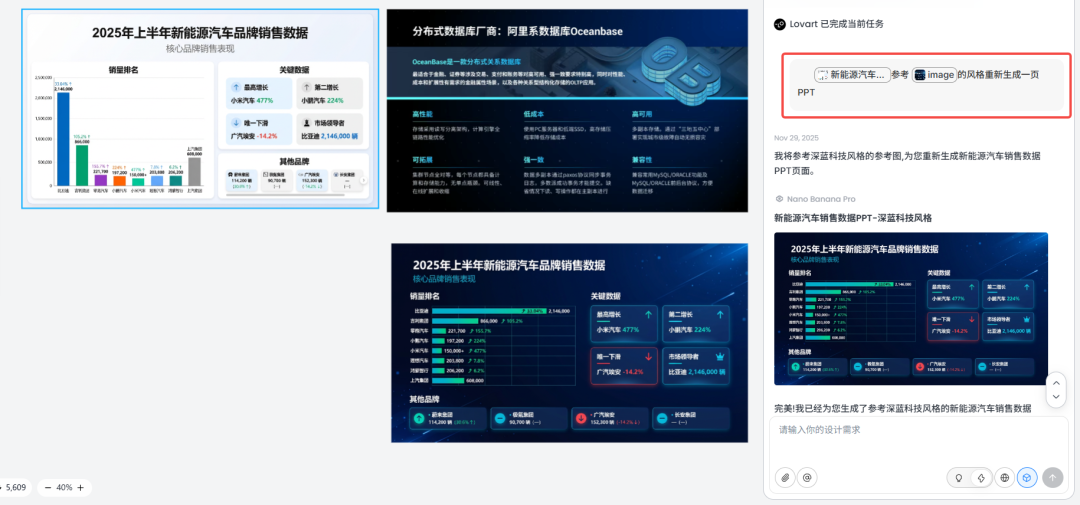This screenshot has width=1080, height=505.
Task: Click the Nano Banana Pro label
Action: (x=820, y=199)
